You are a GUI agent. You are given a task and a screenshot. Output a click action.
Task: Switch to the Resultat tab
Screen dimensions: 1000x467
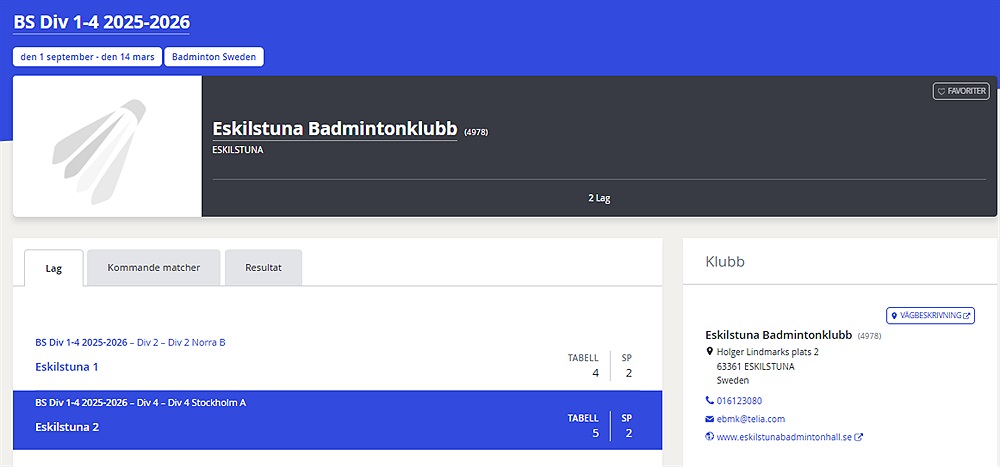point(263,267)
